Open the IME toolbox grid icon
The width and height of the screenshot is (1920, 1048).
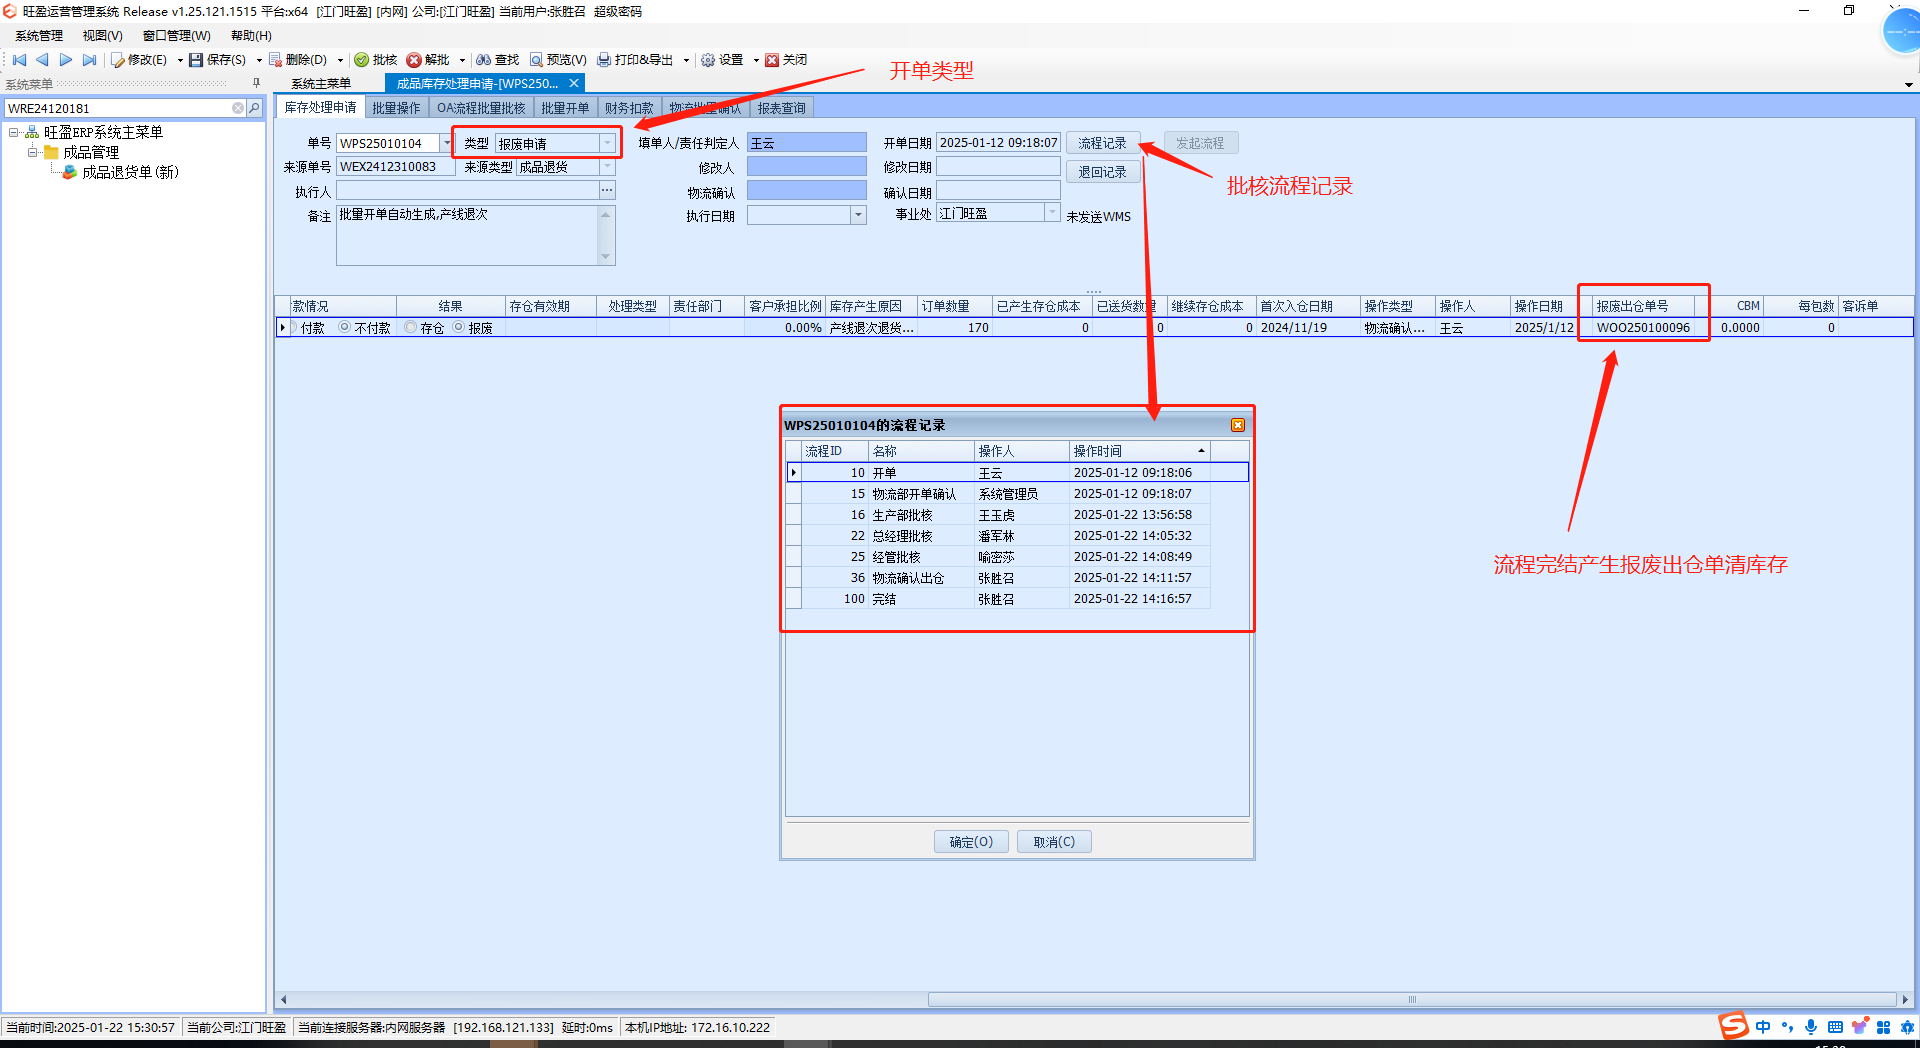pyautogui.click(x=1884, y=1027)
